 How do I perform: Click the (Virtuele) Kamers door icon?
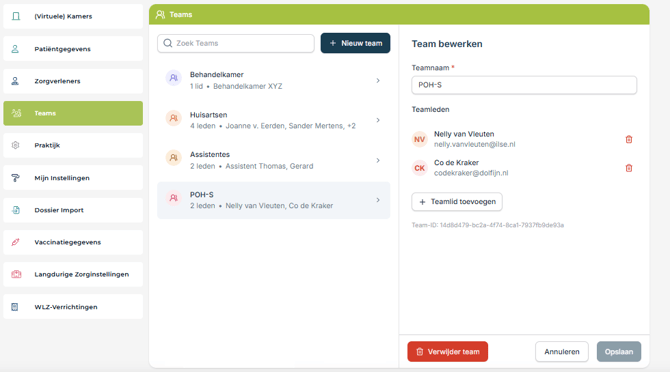point(16,16)
